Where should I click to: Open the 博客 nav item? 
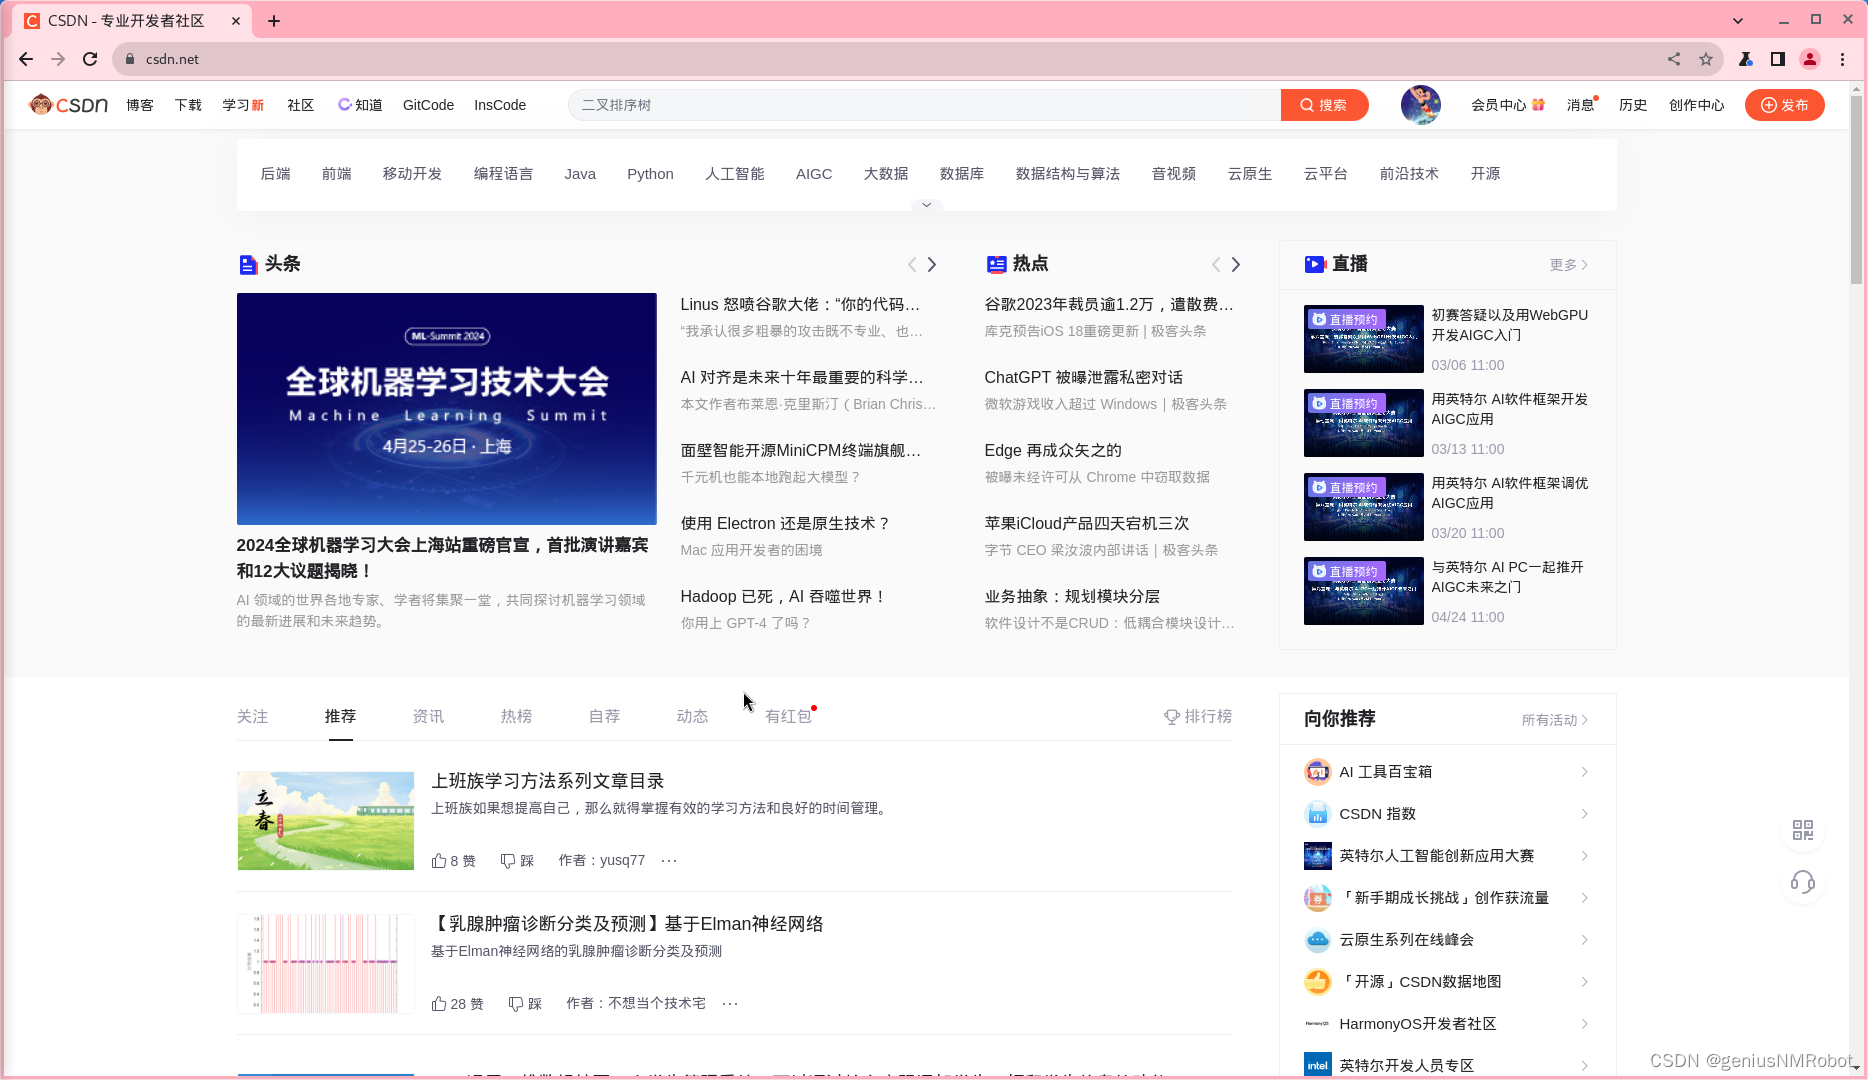click(x=140, y=105)
